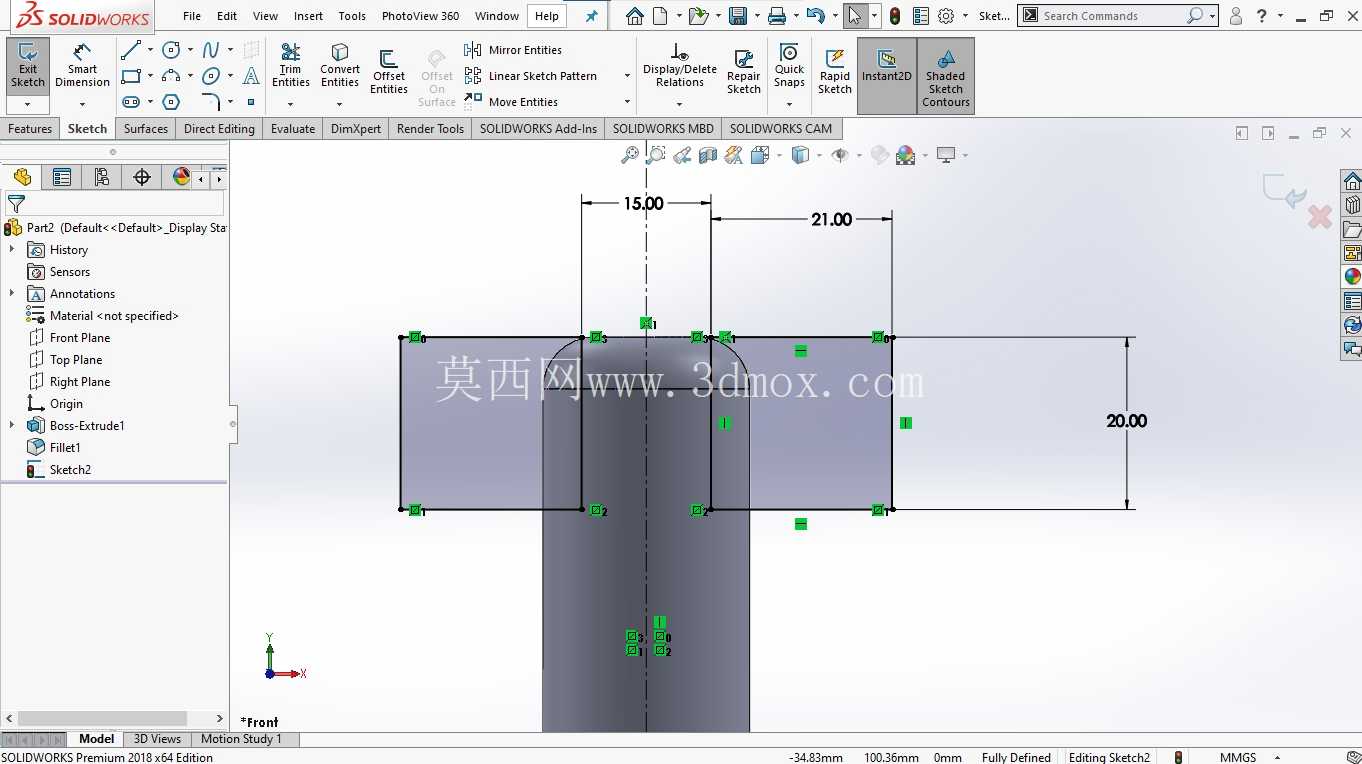Pin the menu bar with pushpin

click(x=592, y=16)
